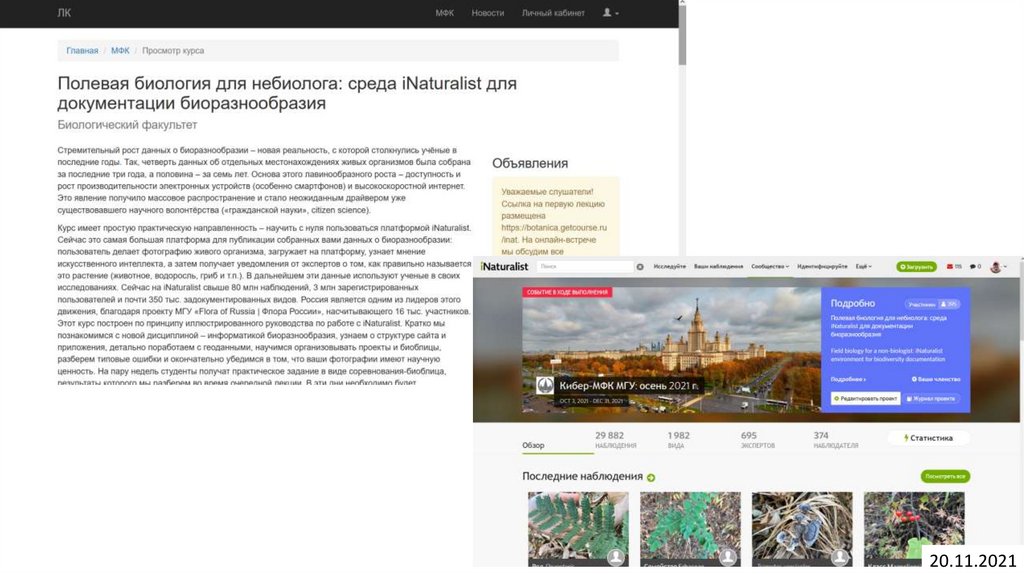This screenshot has width=1024, height=574.
Task: Open Ваше членство settings
Action: point(936,379)
